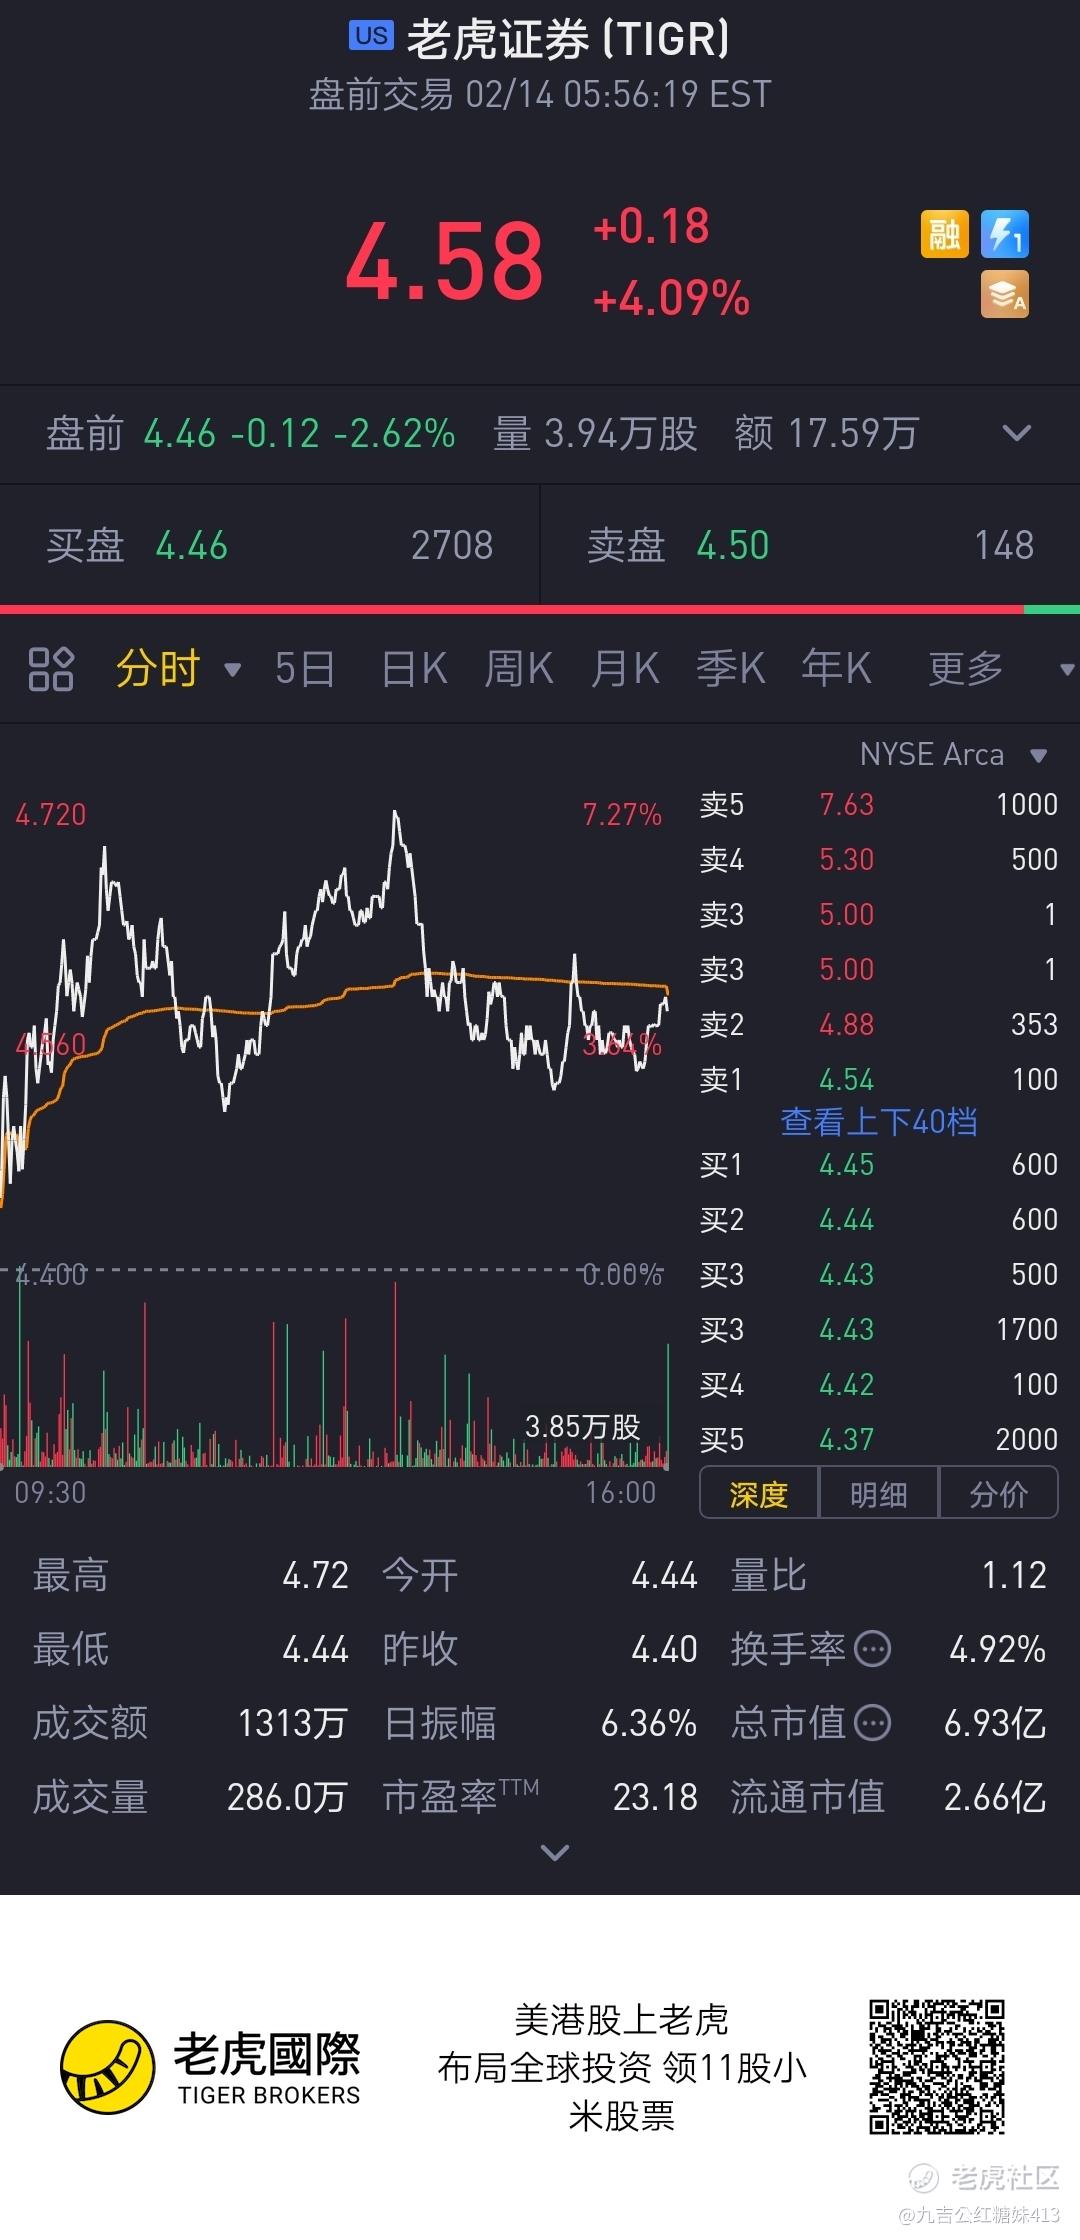Tap the orange stacked layers icon

[x=1004, y=295]
